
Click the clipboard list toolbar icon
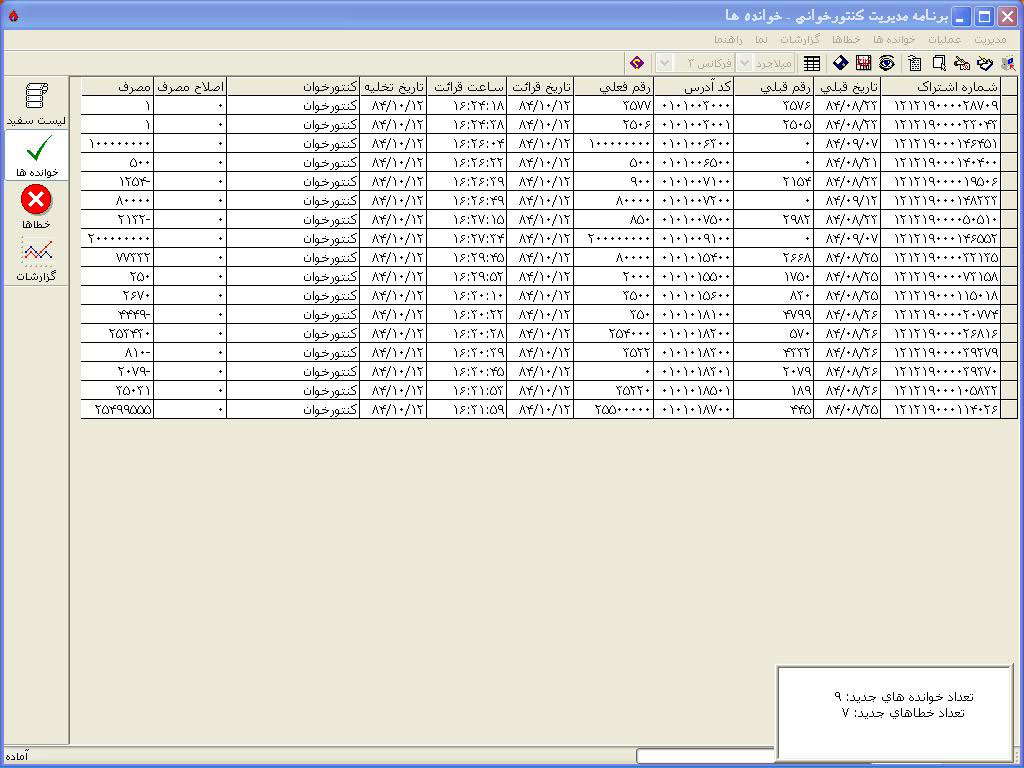(914, 63)
